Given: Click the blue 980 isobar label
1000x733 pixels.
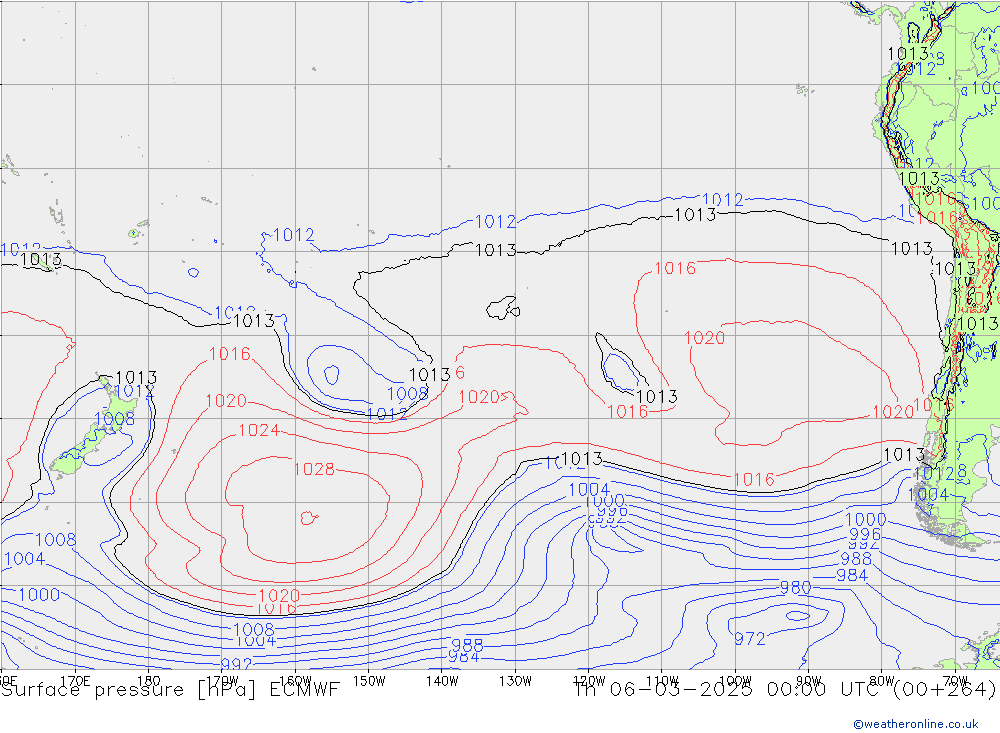Looking at the screenshot, I should pyautogui.click(x=795, y=587).
